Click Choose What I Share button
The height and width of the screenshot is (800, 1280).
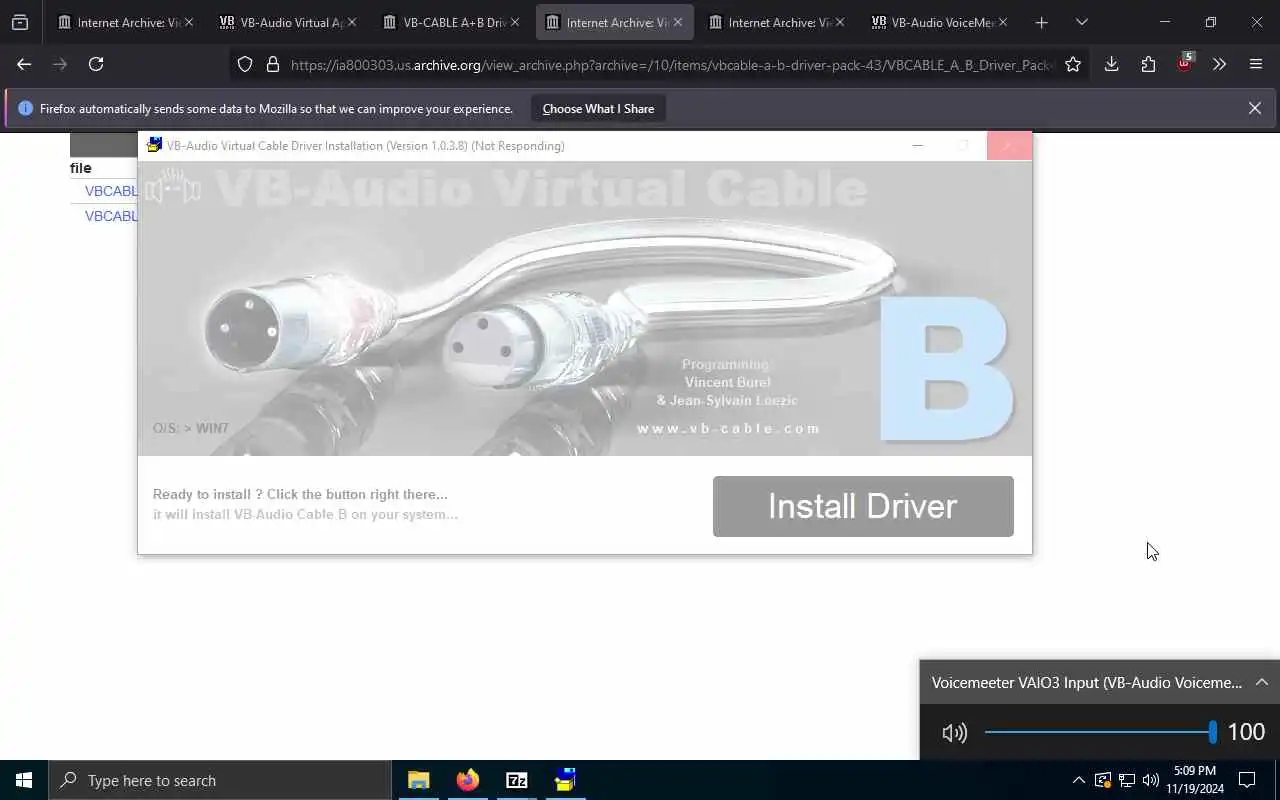click(598, 108)
